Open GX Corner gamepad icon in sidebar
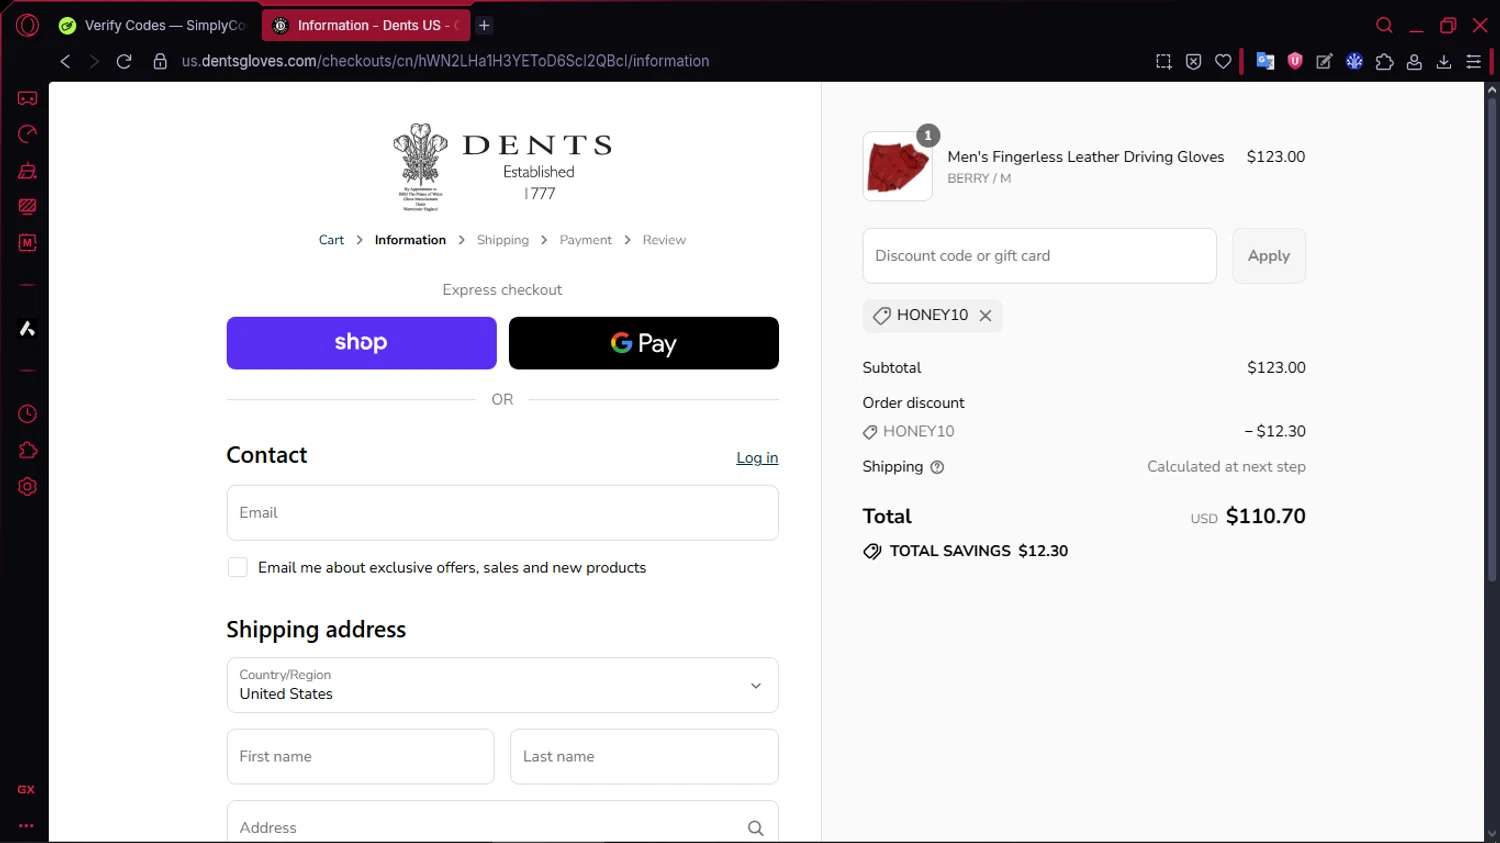The height and width of the screenshot is (843, 1500). pos(27,98)
